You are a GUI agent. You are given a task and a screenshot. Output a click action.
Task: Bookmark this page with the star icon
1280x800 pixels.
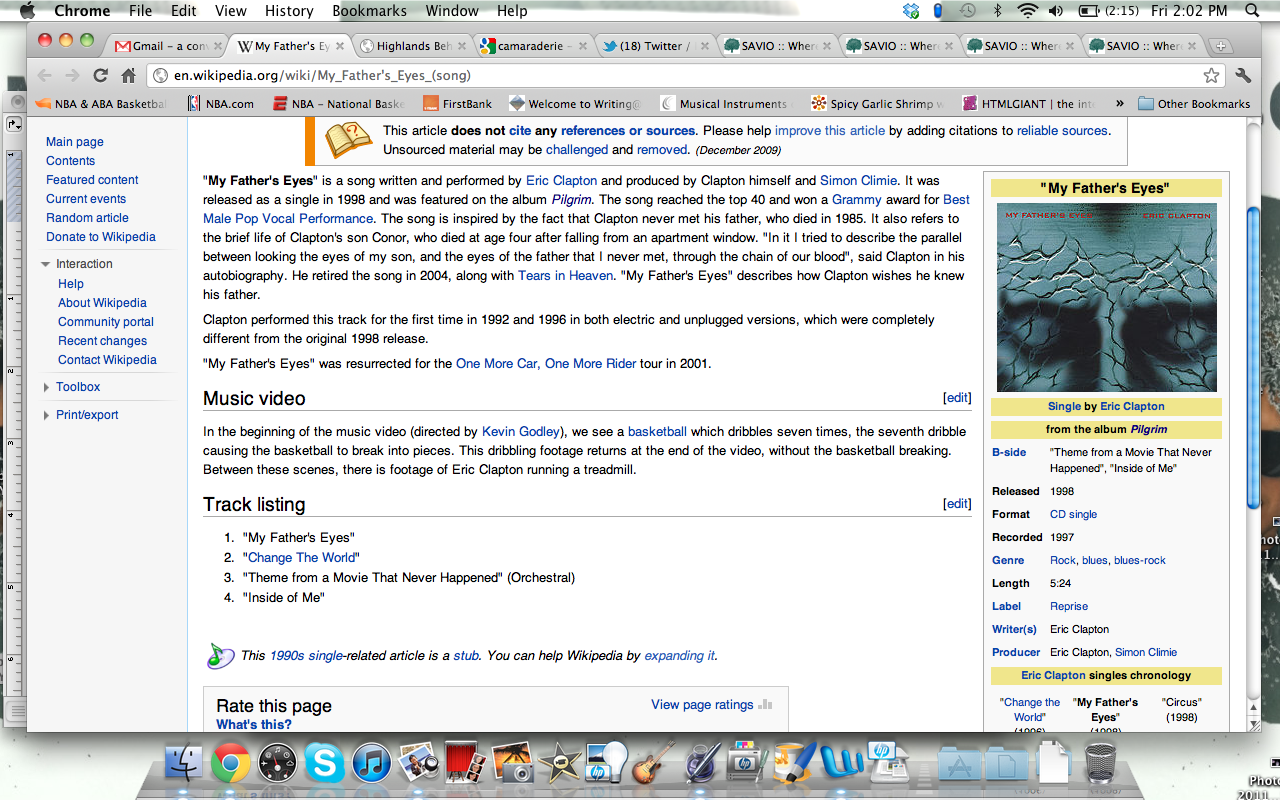click(1211, 76)
